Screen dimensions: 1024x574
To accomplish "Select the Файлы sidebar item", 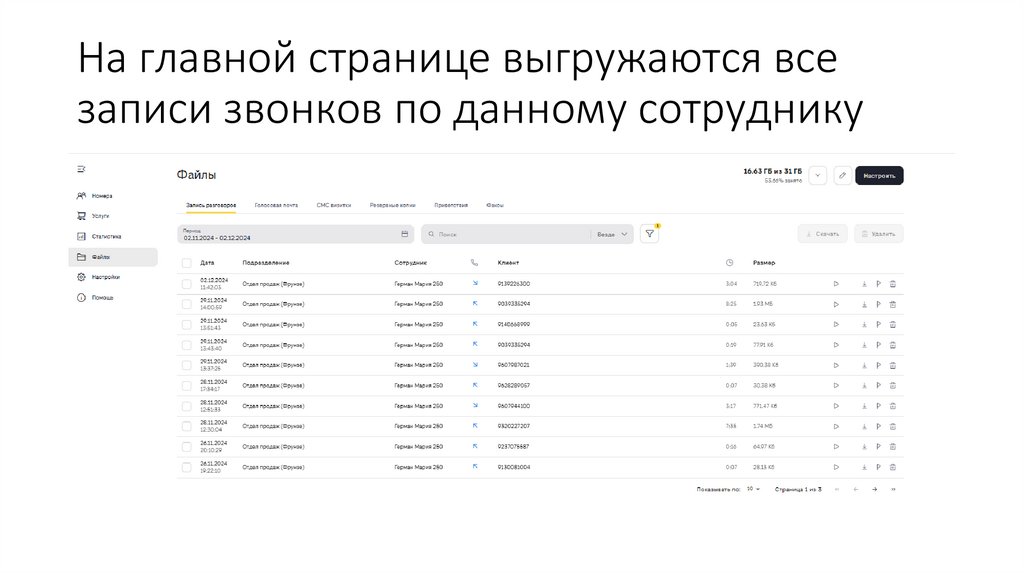I will tap(113, 257).
